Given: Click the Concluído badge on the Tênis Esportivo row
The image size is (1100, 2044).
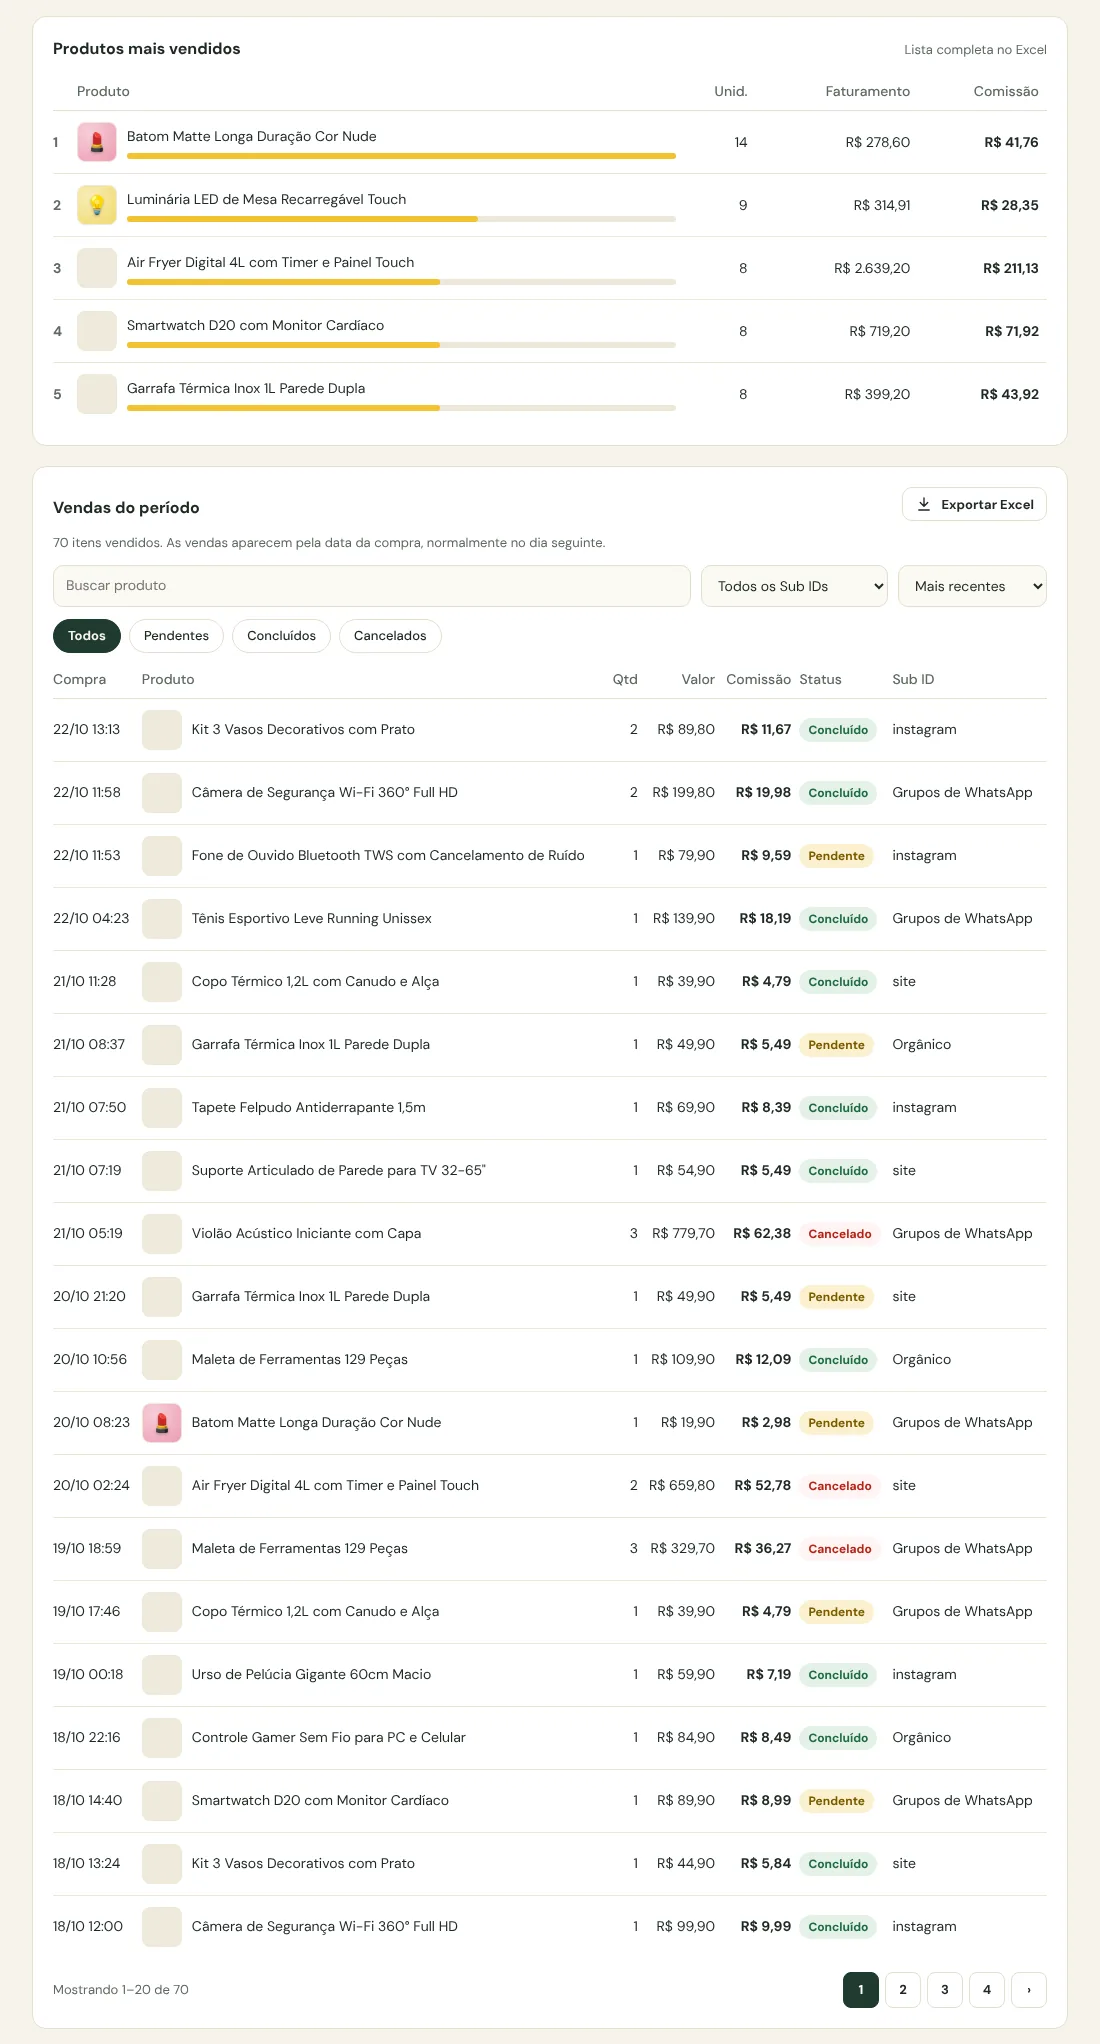Looking at the screenshot, I should [838, 919].
